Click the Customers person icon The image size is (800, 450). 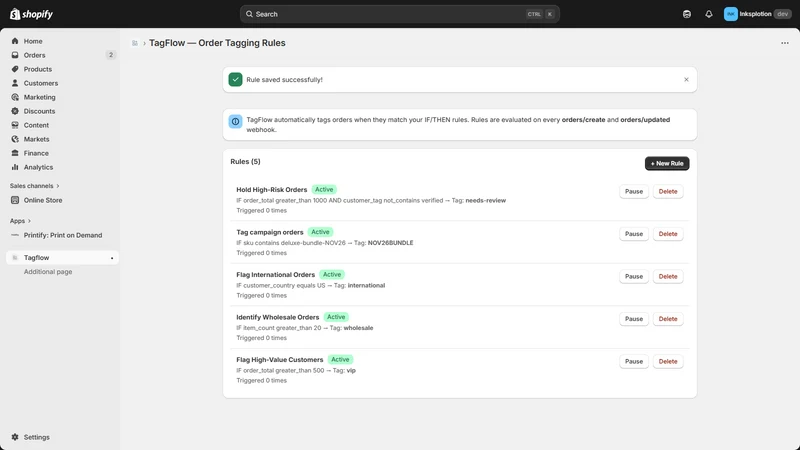(15, 83)
